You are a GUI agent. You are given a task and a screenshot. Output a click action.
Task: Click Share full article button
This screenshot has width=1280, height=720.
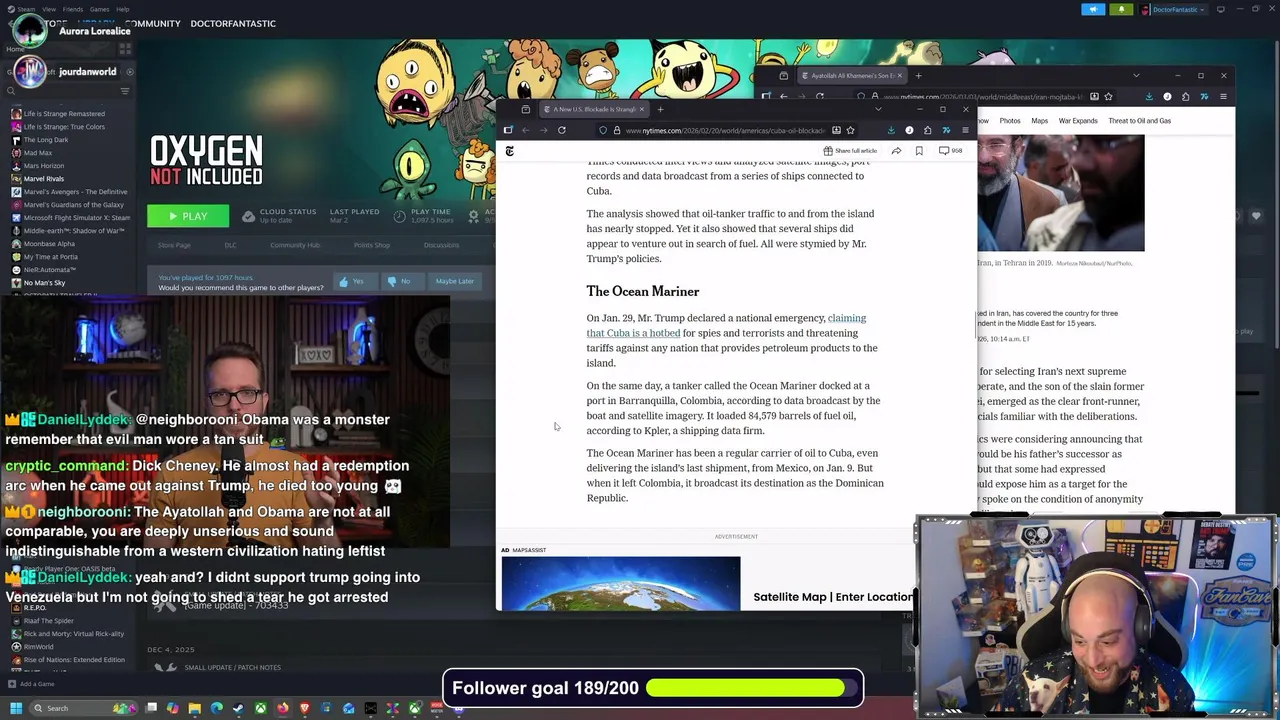[x=850, y=151]
